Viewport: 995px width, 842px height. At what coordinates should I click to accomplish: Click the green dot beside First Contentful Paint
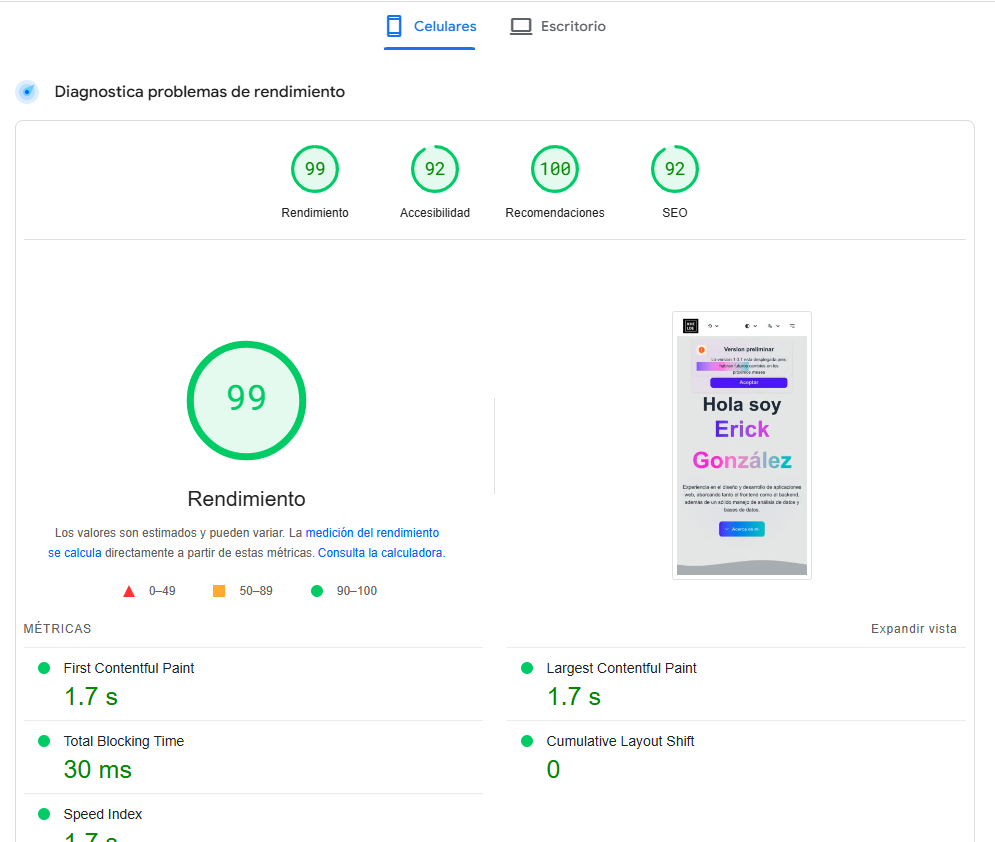(x=41, y=667)
